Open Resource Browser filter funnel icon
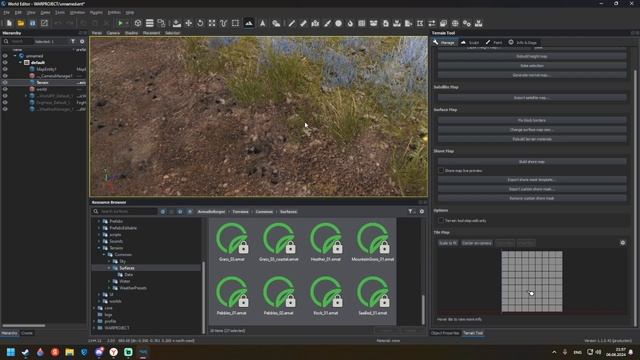Image resolution: width=640 pixels, height=360 pixels. [x=411, y=211]
